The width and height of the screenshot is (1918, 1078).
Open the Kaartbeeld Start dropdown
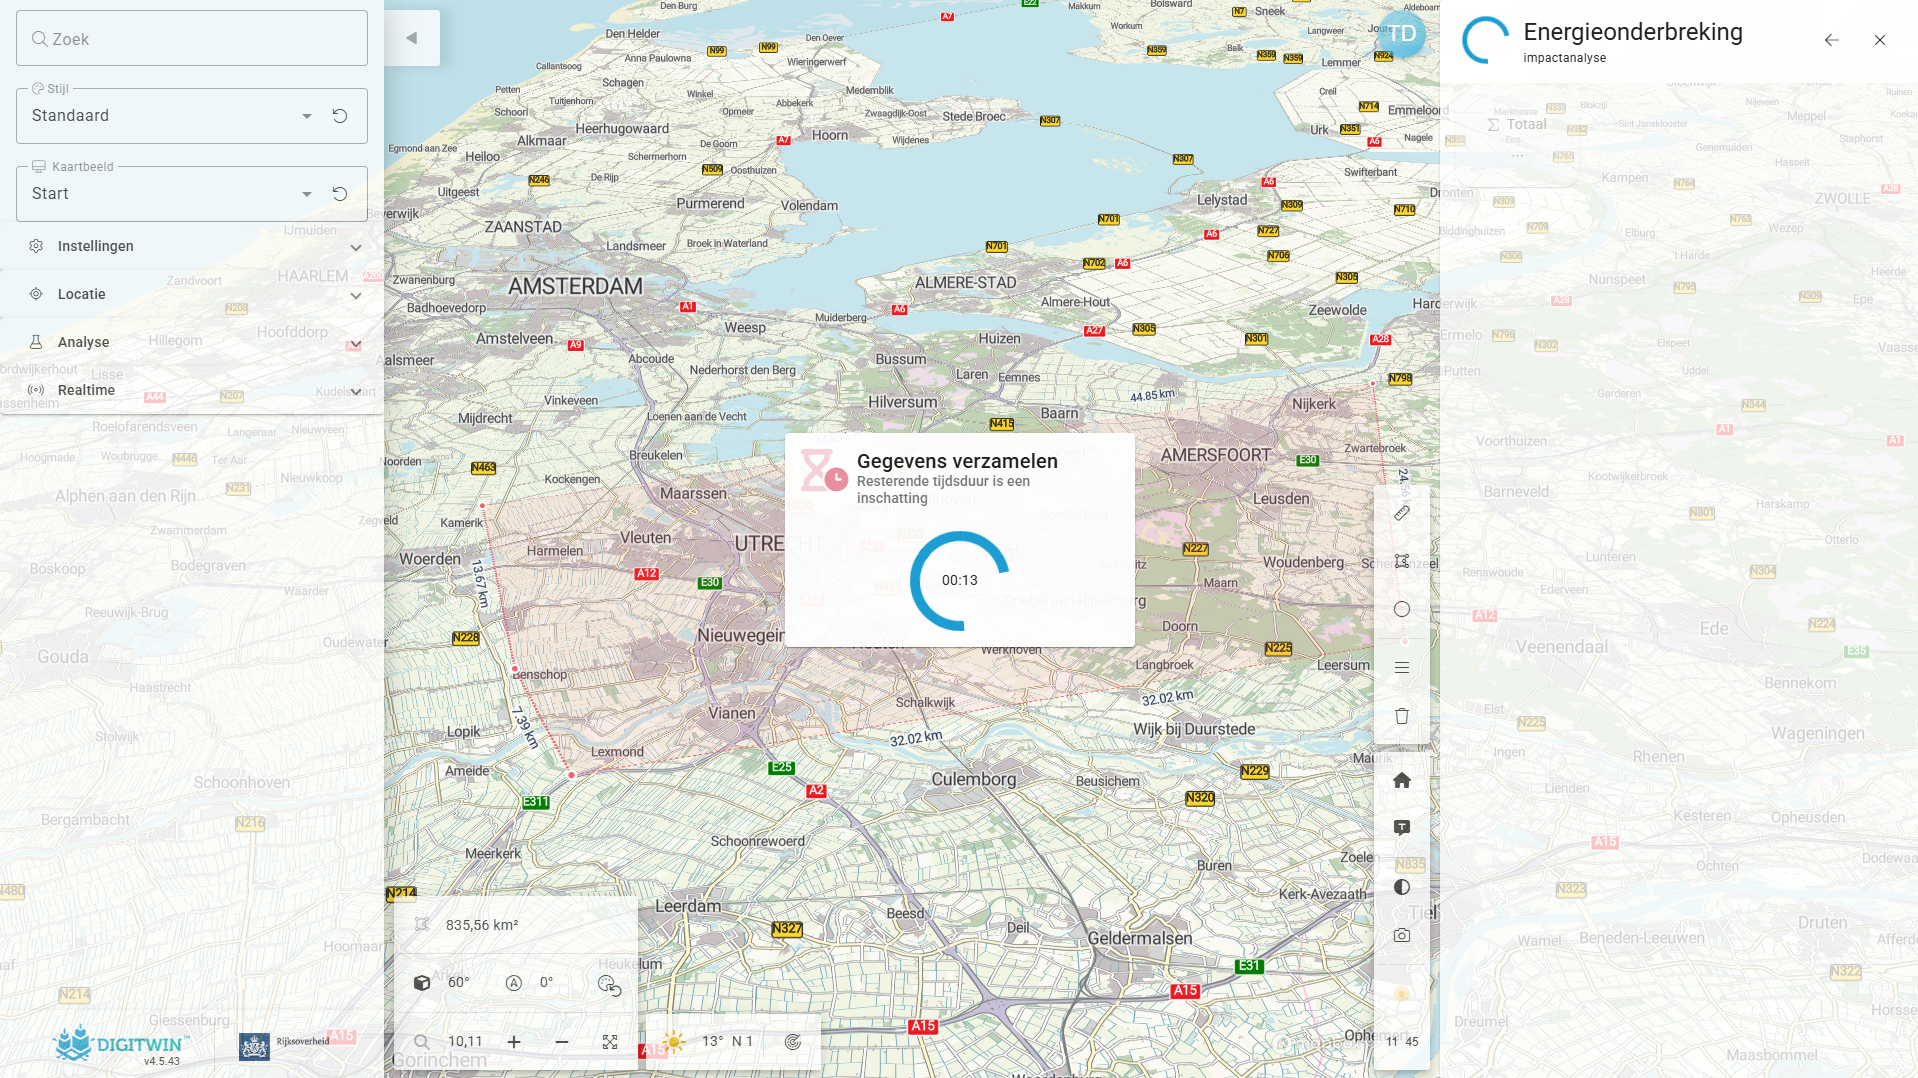click(x=307, y=194)
